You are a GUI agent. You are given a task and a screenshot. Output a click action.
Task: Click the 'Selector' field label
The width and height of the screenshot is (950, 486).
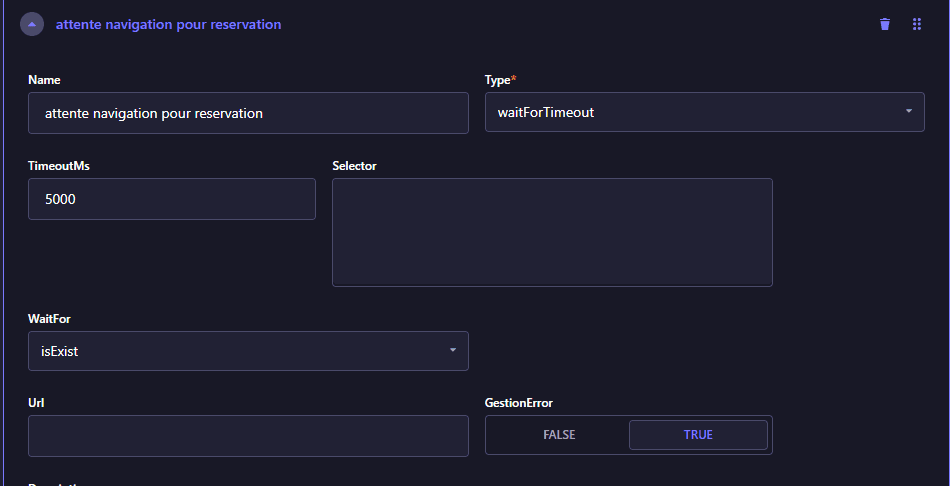pyautogui.click(x=354, y=166)
